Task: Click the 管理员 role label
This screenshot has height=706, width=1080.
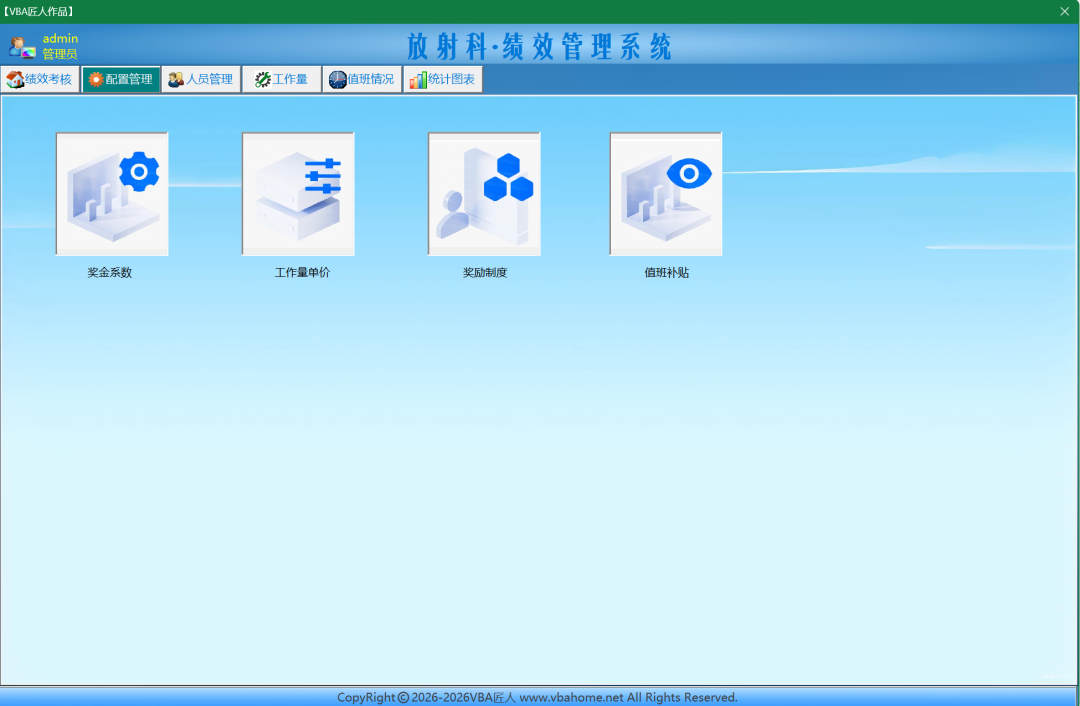Action: (x=60, y=54)
